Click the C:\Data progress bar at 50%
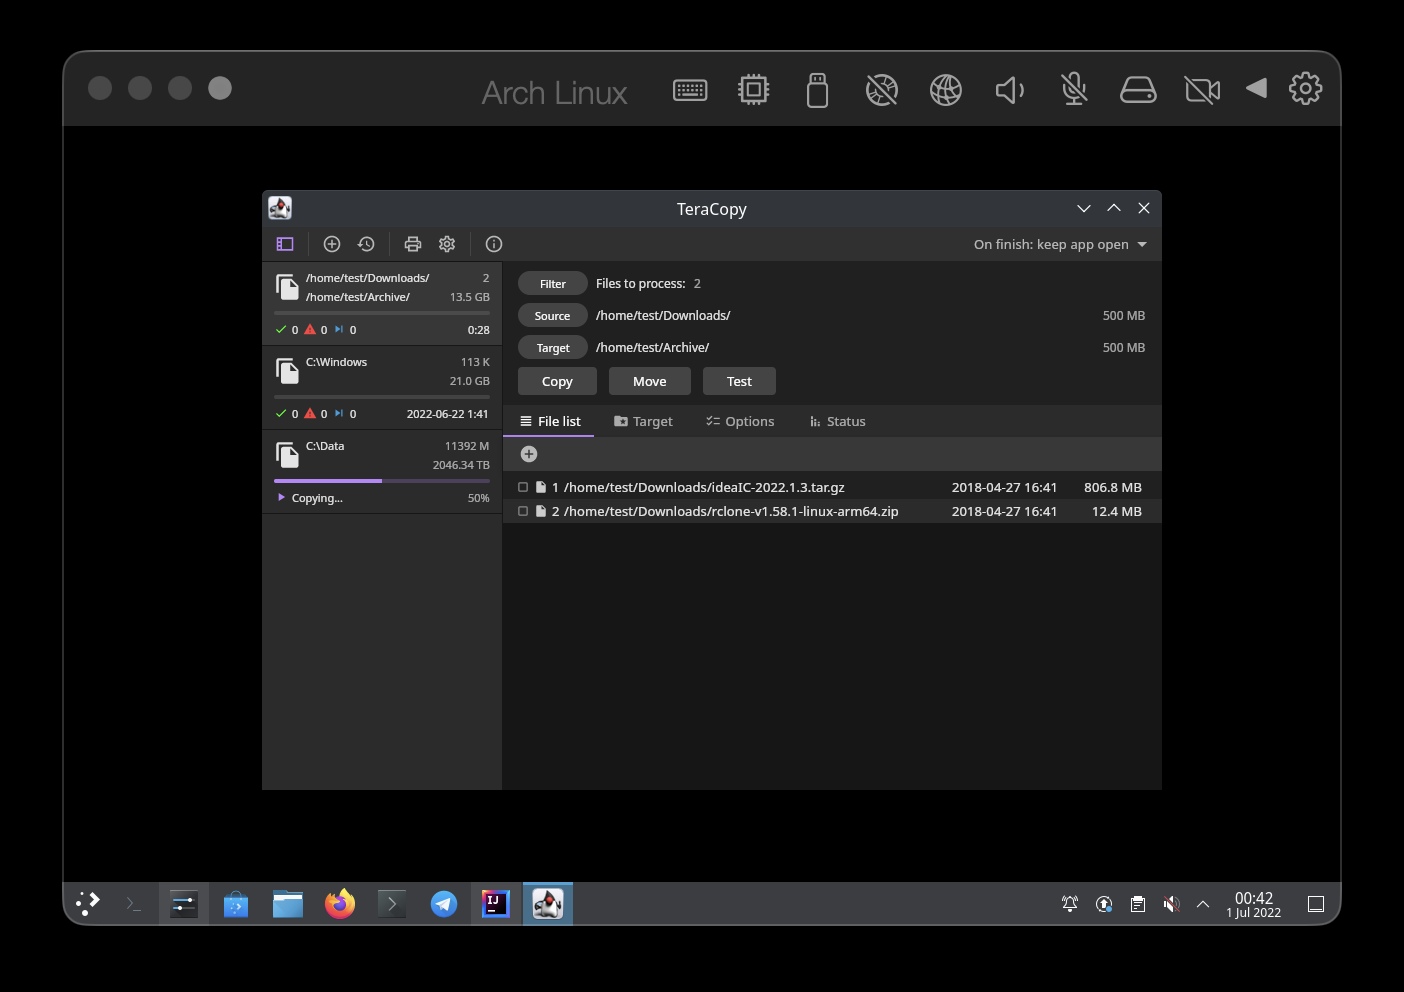The width and height of the screenshot is (1404, 992). [x=382, y=481]
